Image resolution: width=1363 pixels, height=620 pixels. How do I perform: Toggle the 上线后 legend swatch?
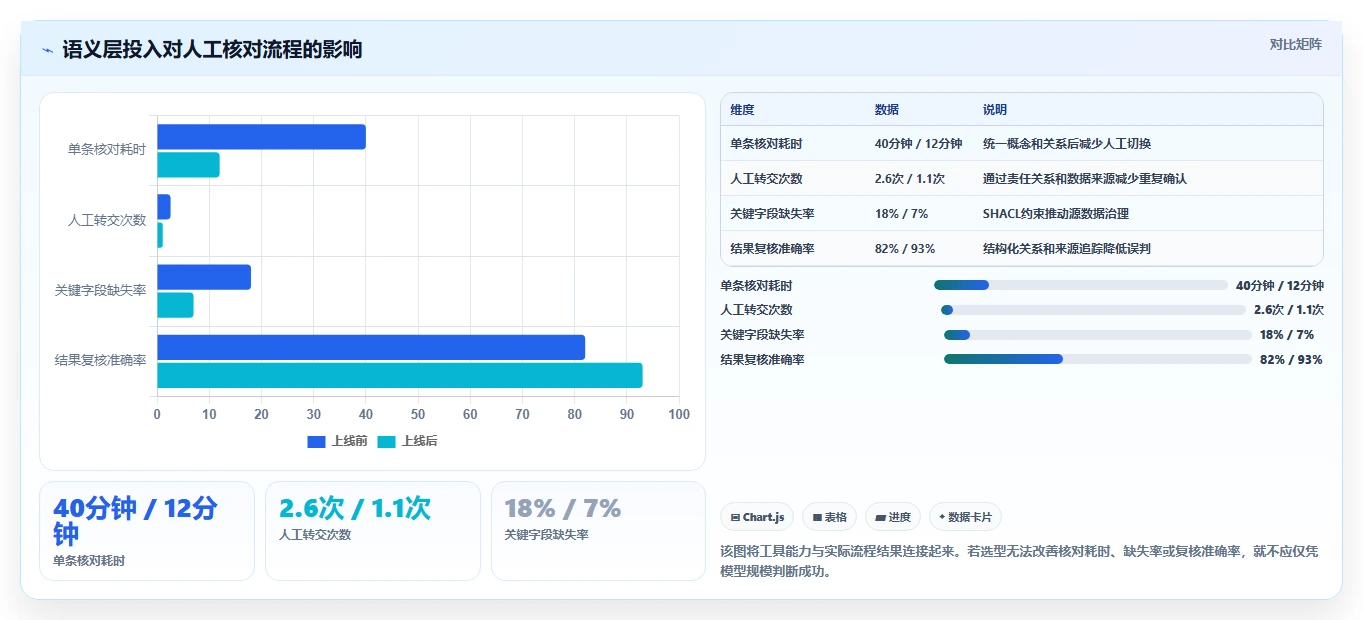click(386, 441)
